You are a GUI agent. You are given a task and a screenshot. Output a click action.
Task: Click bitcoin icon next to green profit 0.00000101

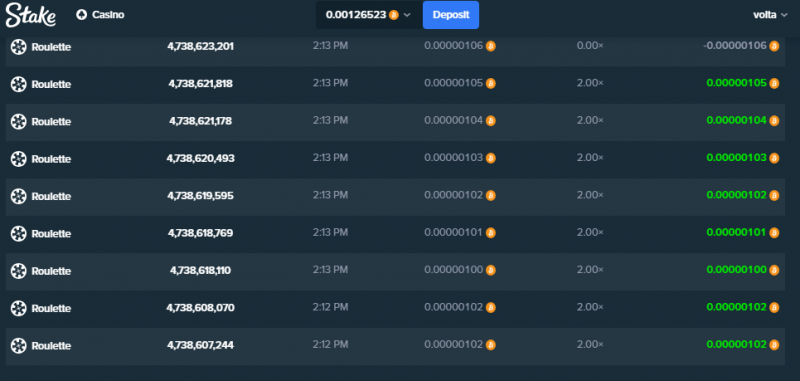(x=774, y=233)
